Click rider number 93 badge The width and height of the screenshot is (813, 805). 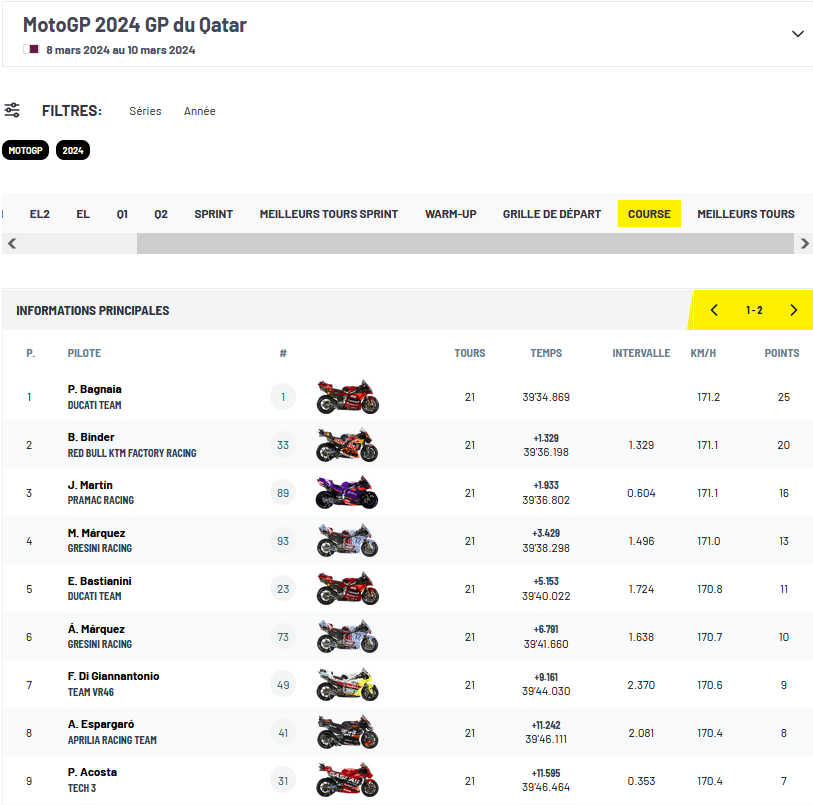click(x=283, y=541)
